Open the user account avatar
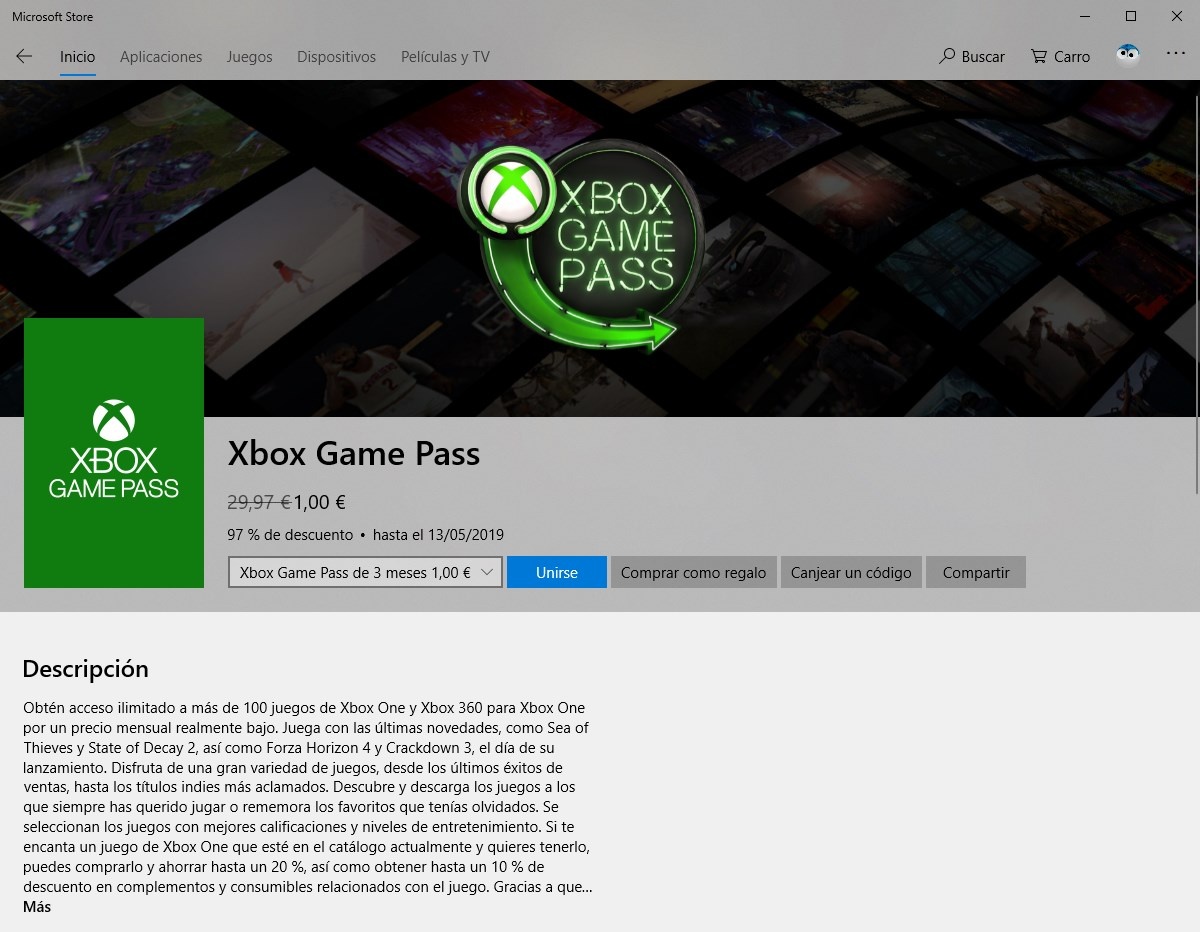This screenshot has width=1200, height=932. point(1128,55)
